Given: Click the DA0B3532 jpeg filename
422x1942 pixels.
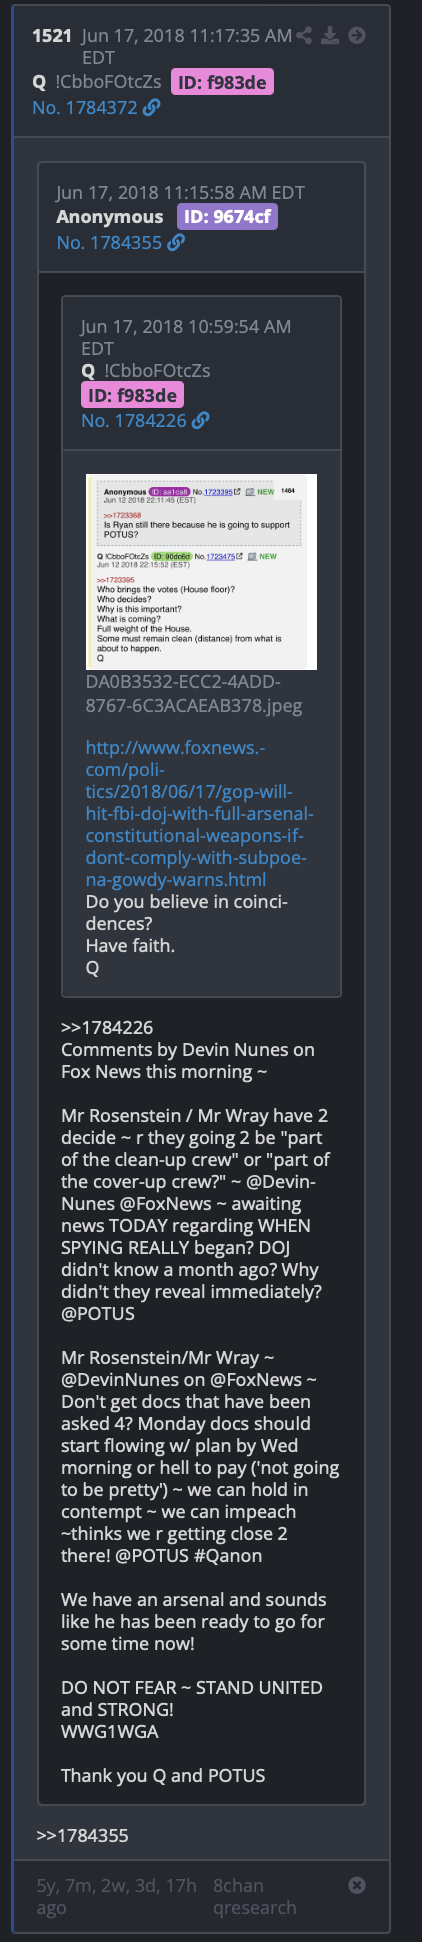Looking at the screenshot, I should point(194,694).
